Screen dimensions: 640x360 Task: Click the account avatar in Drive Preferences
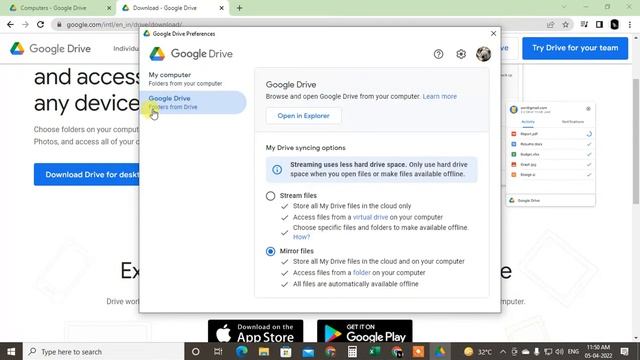coord(483,54)
